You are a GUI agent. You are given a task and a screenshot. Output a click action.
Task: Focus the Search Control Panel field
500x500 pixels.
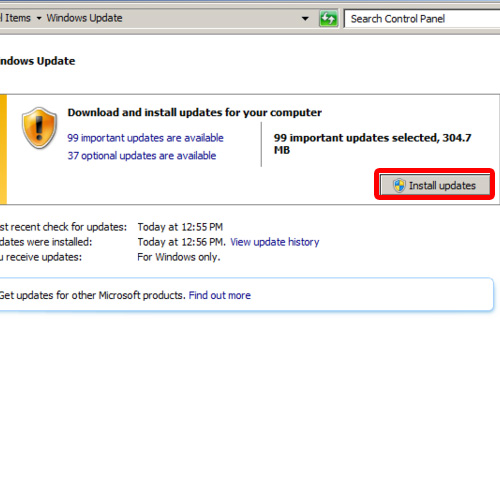[x=422, y=19]
